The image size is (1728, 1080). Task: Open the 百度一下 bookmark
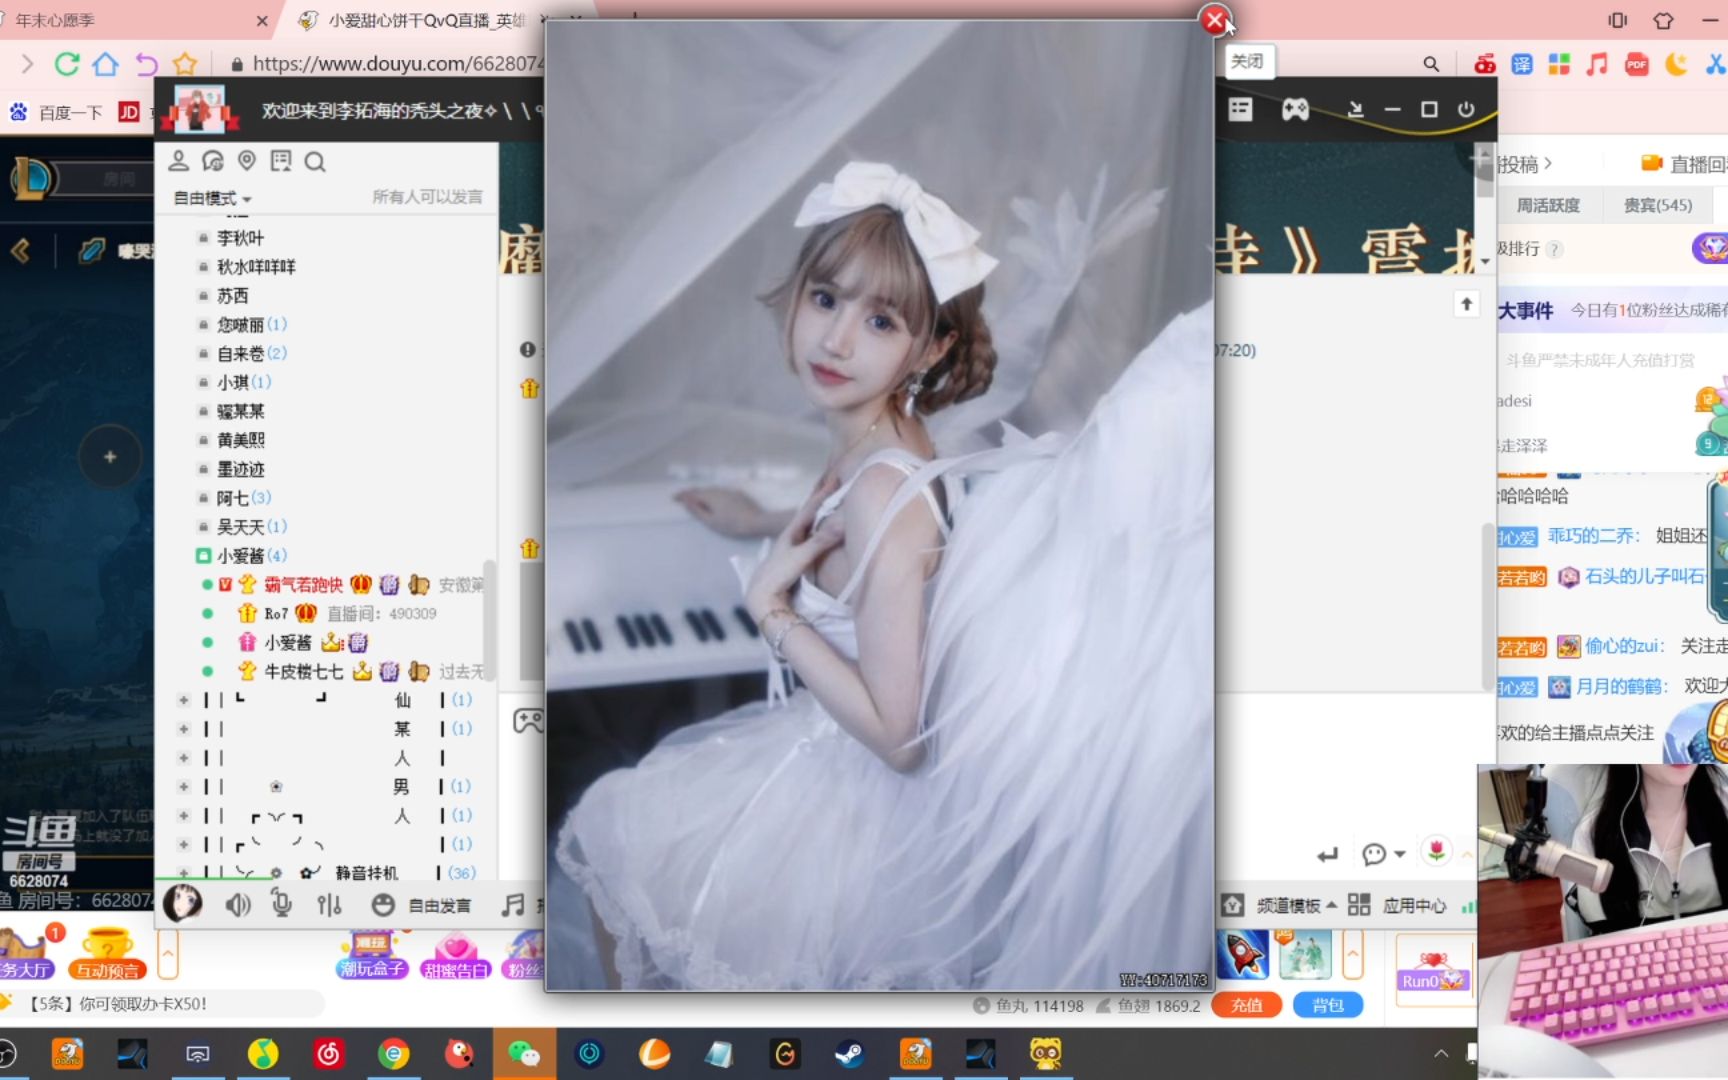click(56, 112)
